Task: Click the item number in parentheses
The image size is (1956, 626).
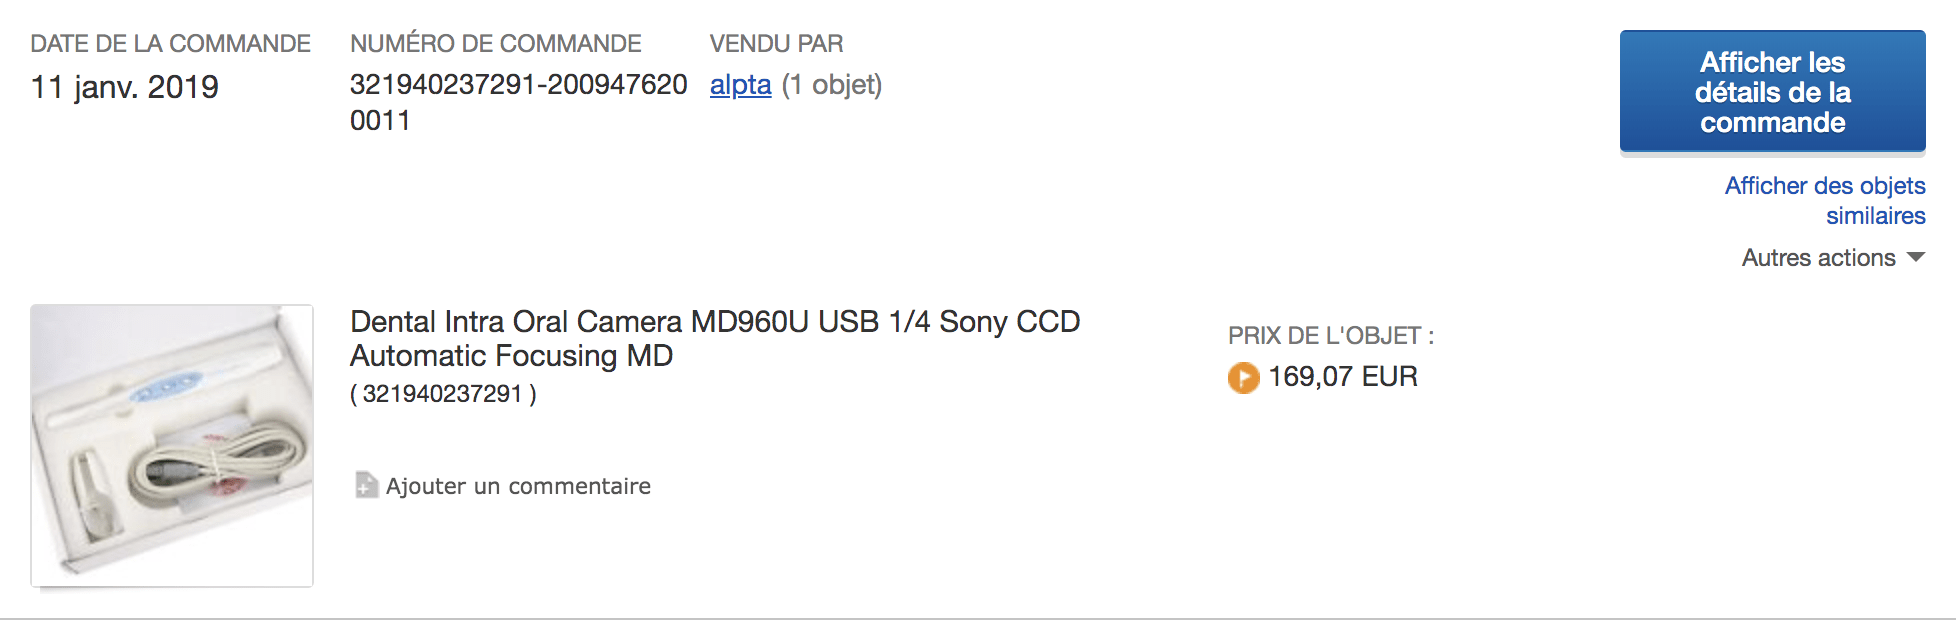Action: click(442, 394)
